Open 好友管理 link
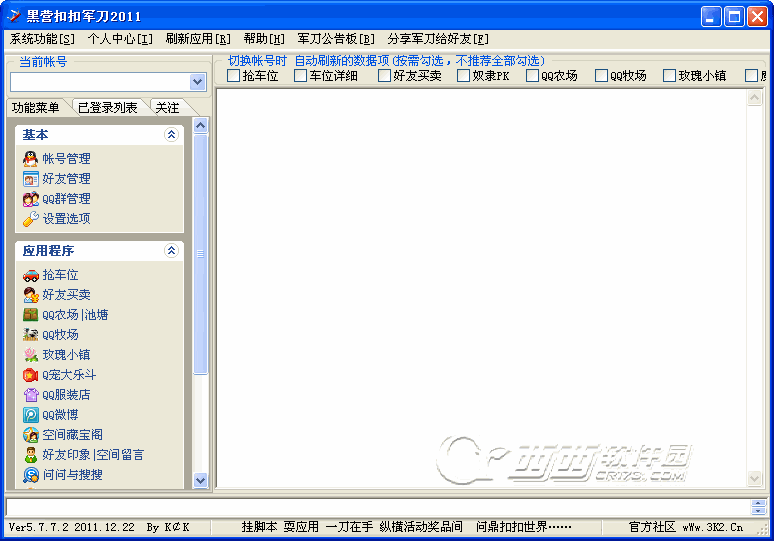The width and height of the screenshot is (774, 541). click(x=66, y=179)
